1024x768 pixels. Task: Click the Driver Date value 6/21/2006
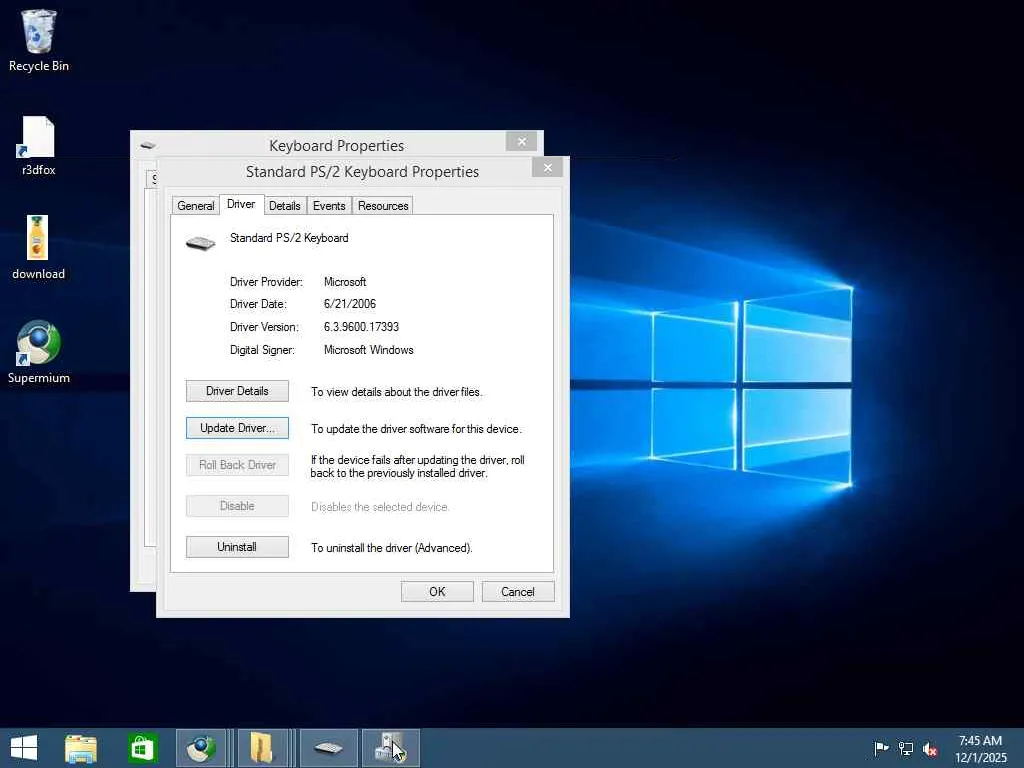tap(349, 304)
